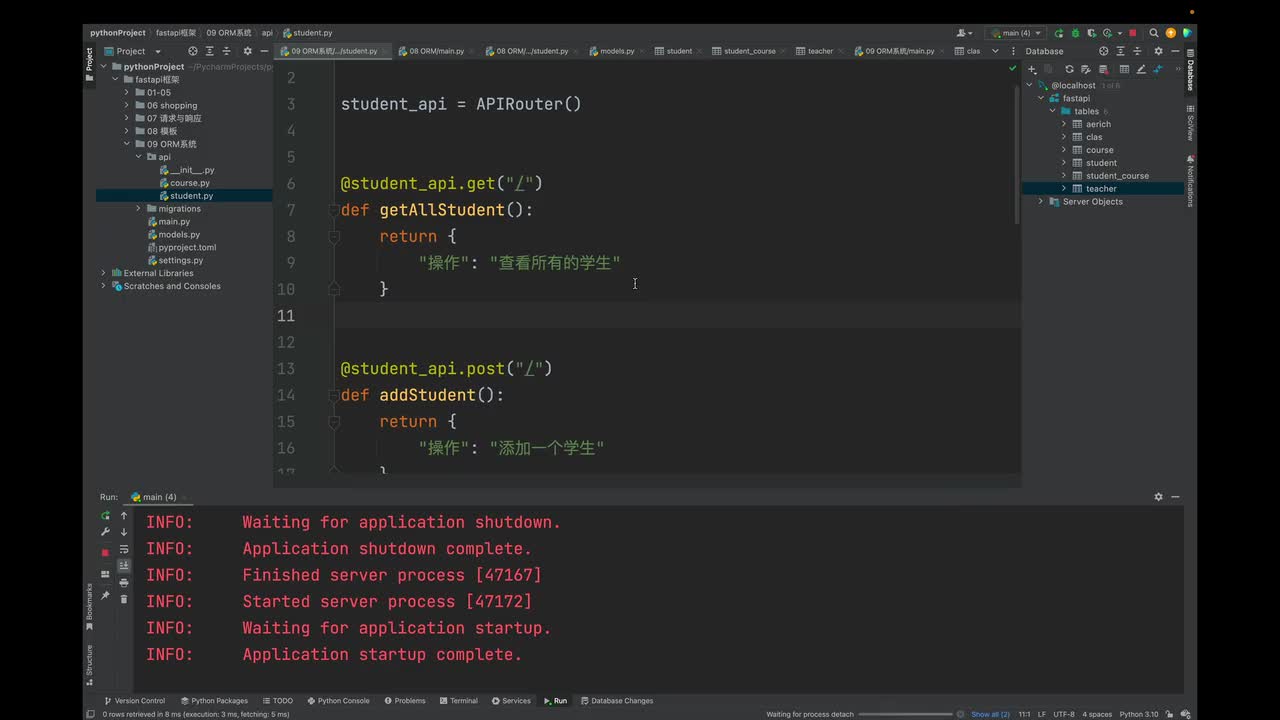Expand the student_course table node
1280x720 pixels.
1064,175
